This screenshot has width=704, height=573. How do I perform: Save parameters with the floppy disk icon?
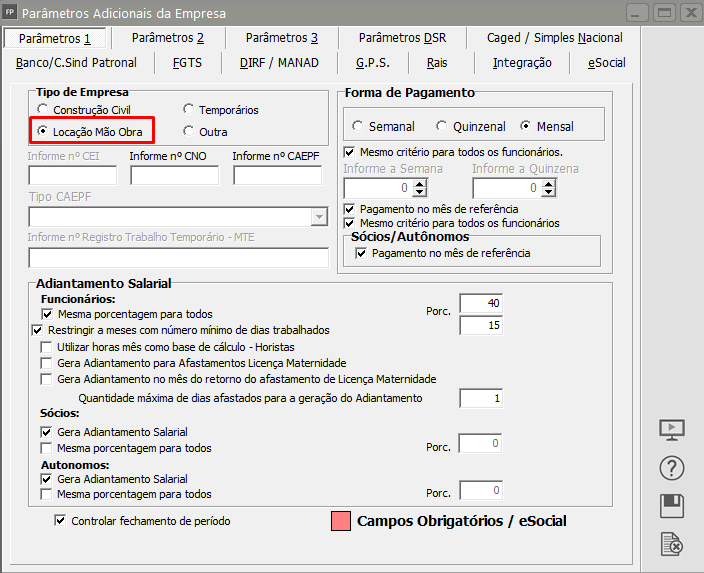672,506
